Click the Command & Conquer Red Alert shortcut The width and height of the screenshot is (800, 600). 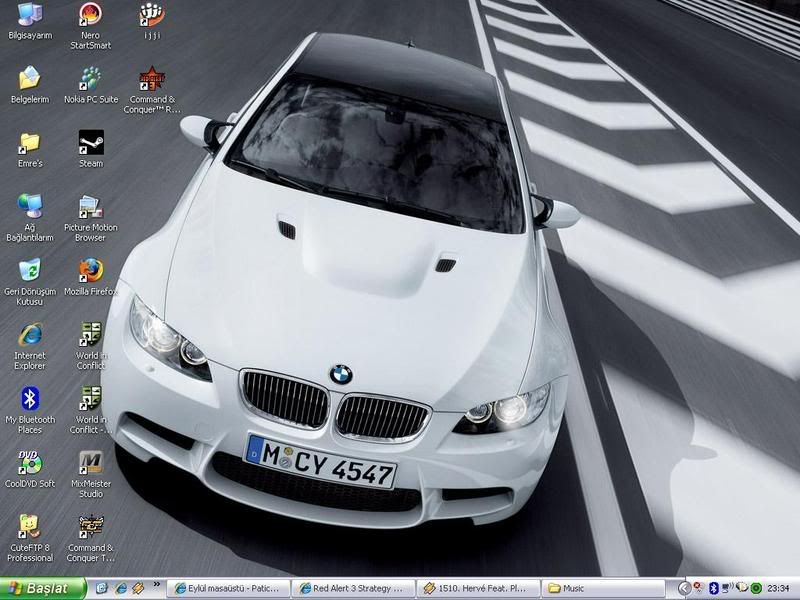pyautogui.click(x=151, y=79)
